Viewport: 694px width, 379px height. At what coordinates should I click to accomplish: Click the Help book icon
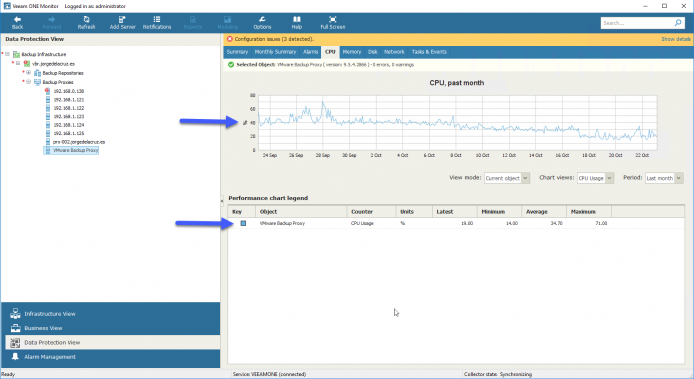(297, 19)
